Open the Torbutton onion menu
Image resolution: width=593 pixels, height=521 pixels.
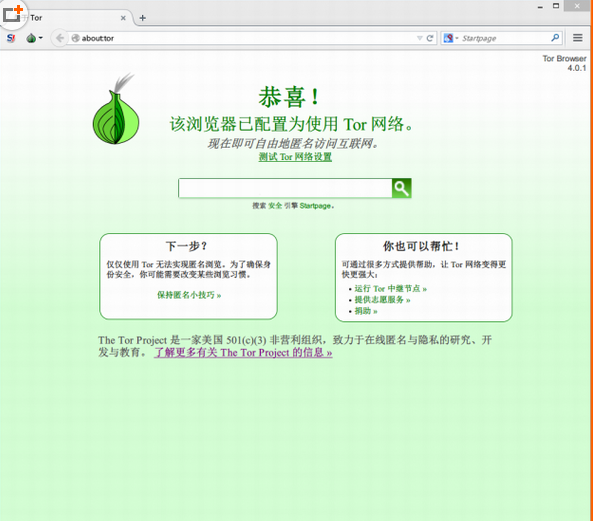[34, 38]
